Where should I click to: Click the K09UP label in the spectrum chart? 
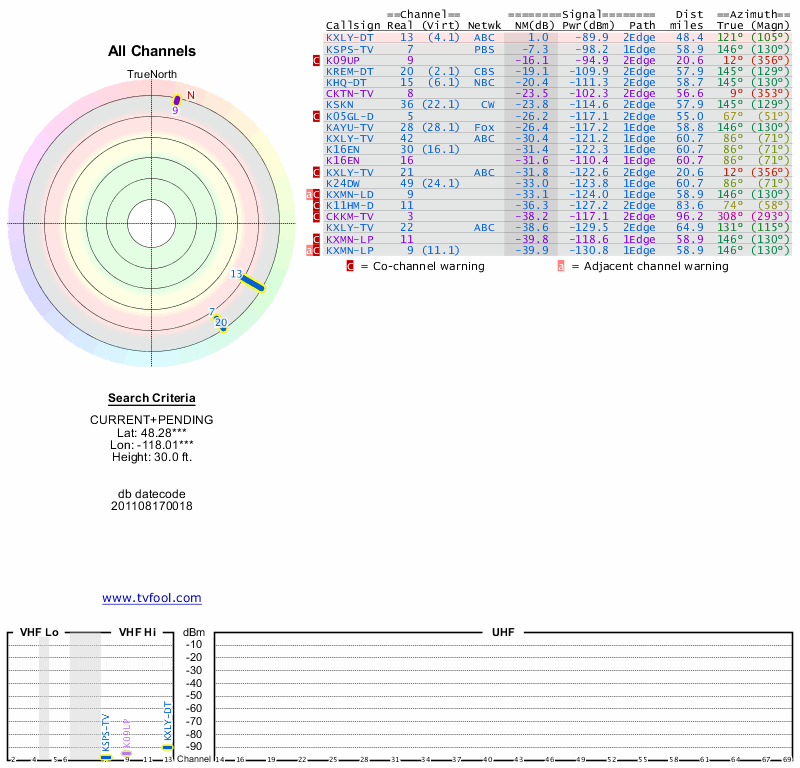[126, 735]
